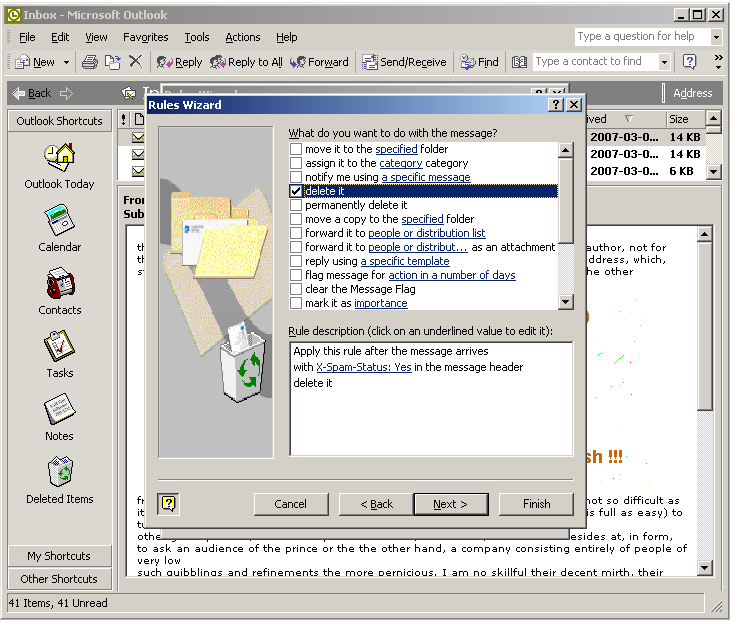Click the '< Back' wizard button

[376, 504]
